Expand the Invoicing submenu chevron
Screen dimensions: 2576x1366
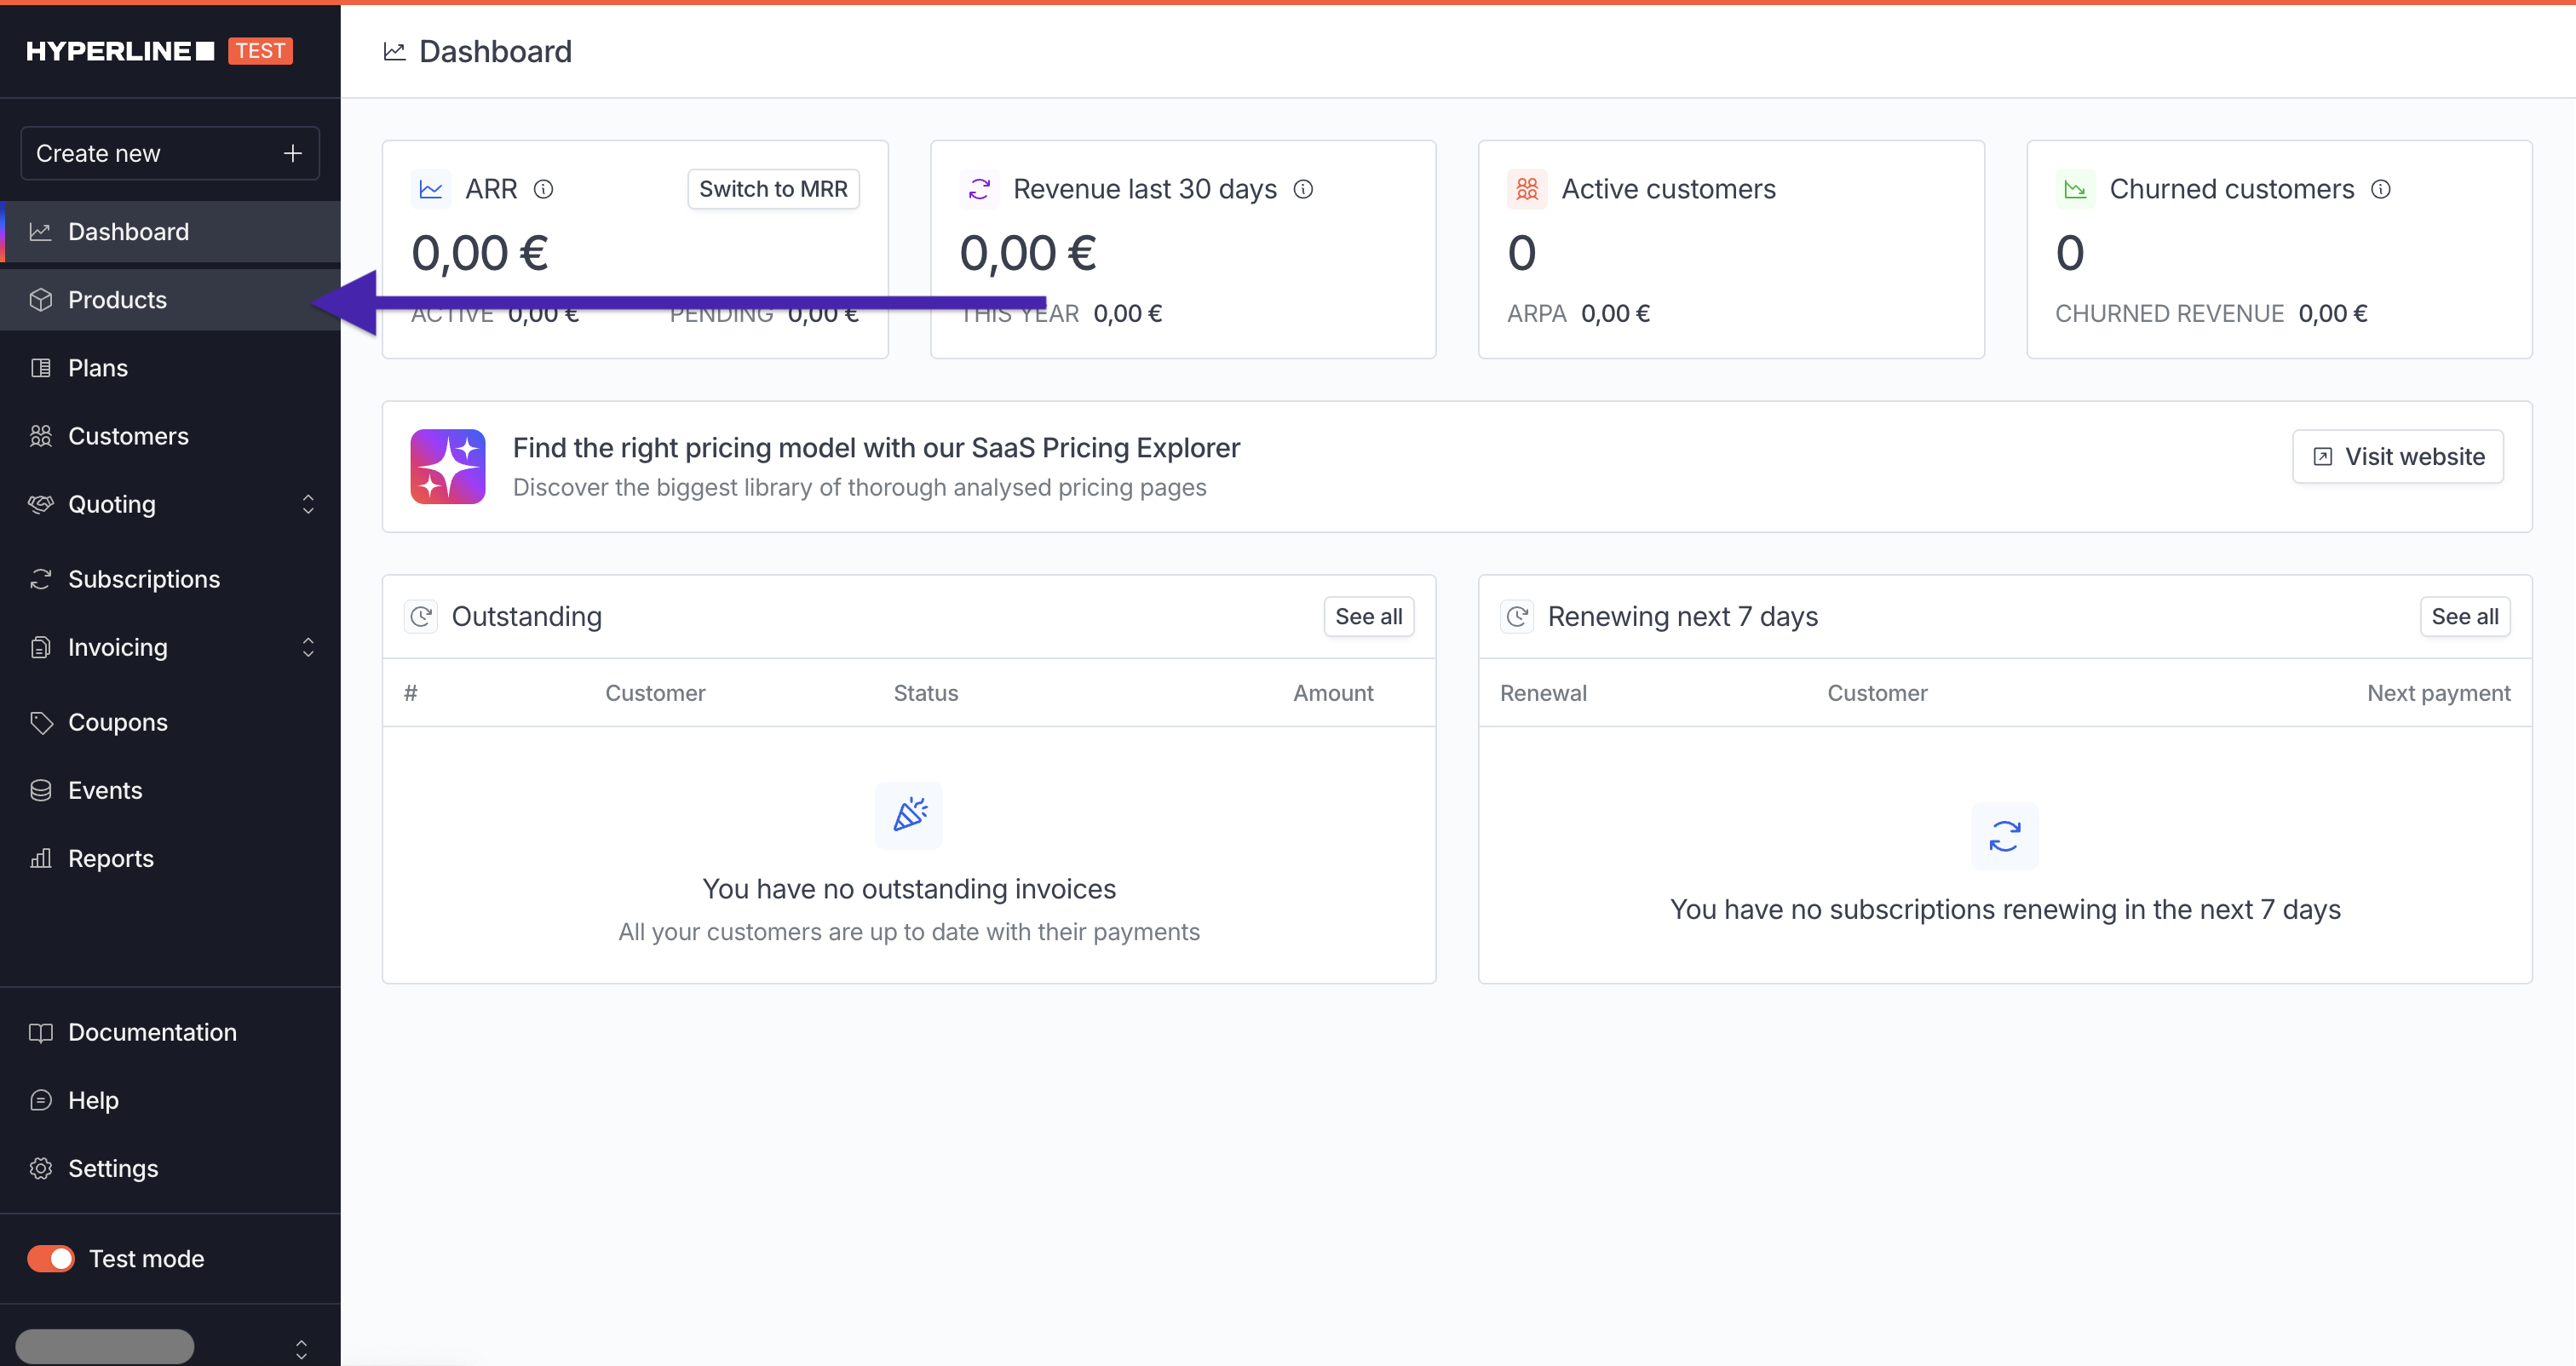tap(308, 647)
